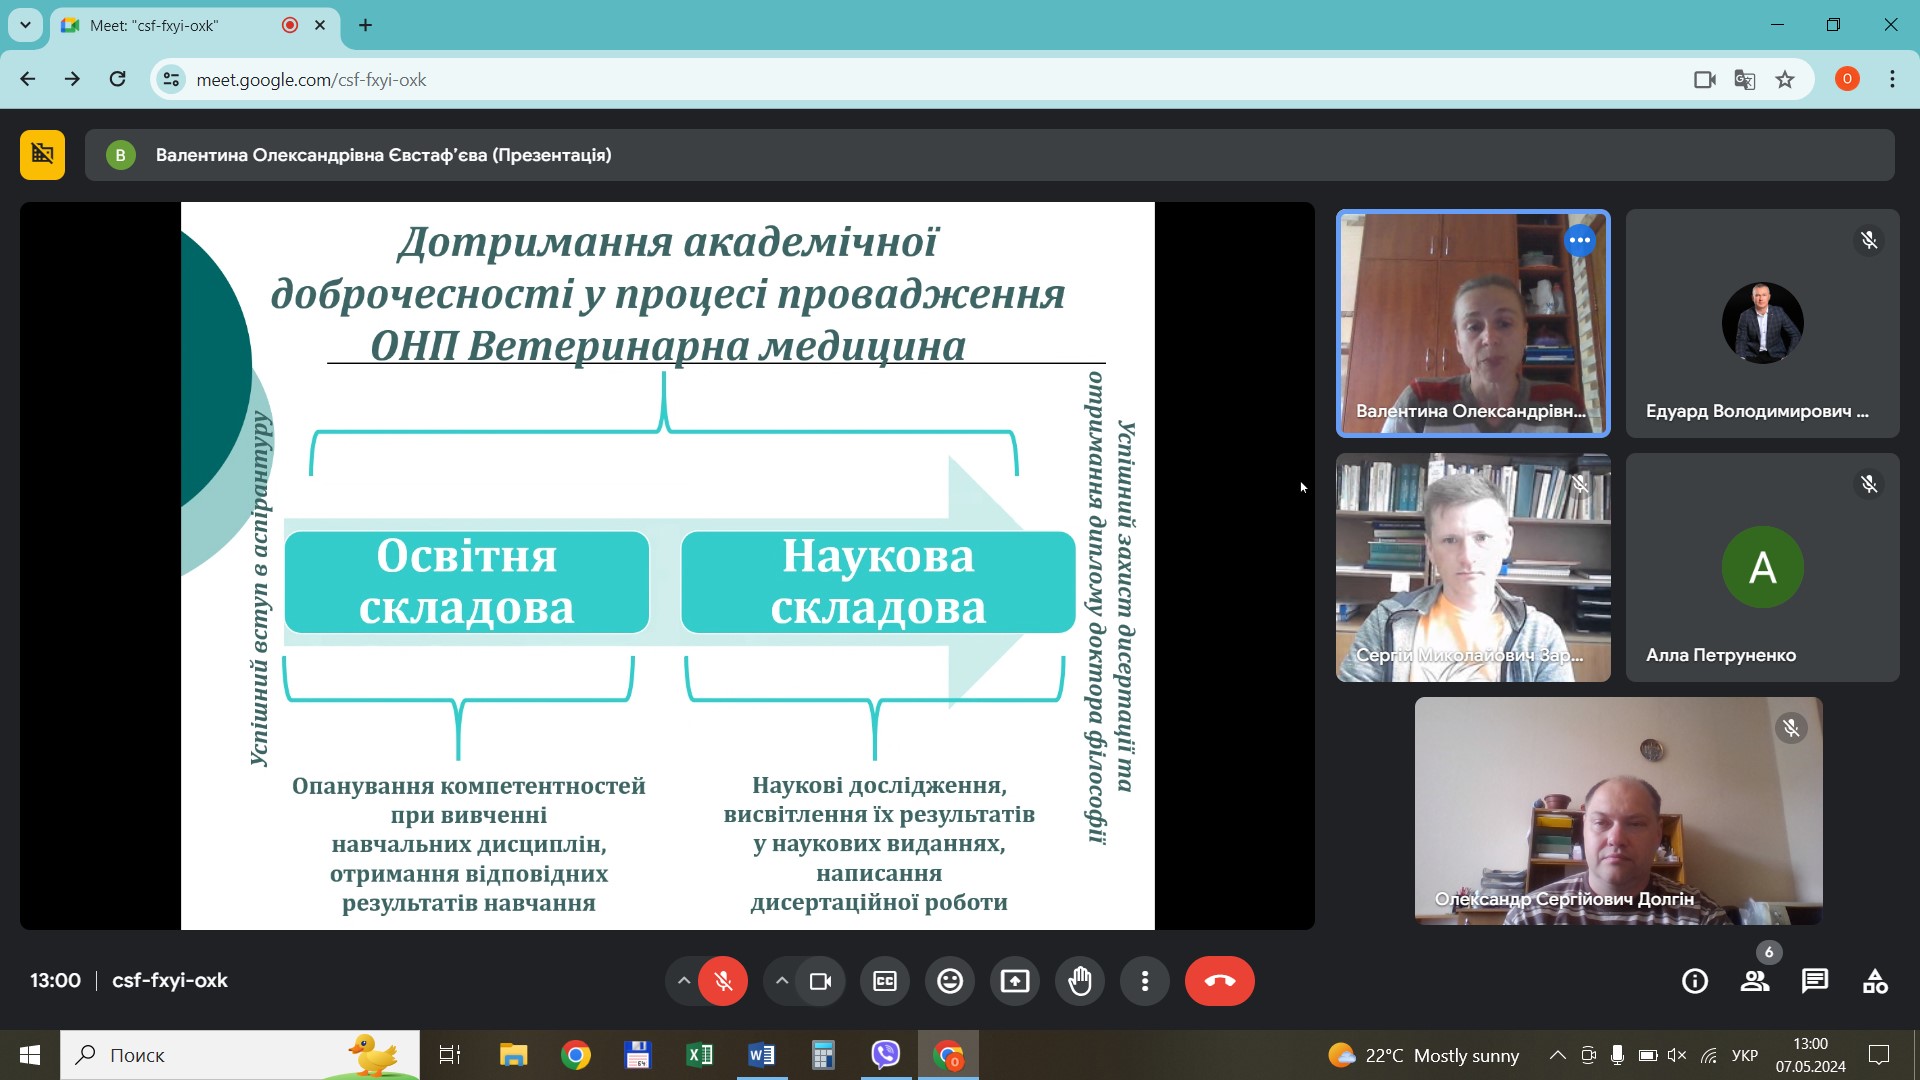Toggle closed captions button
The width and height of the screenshot is (1920, 1080).
(x=885, y=981)
